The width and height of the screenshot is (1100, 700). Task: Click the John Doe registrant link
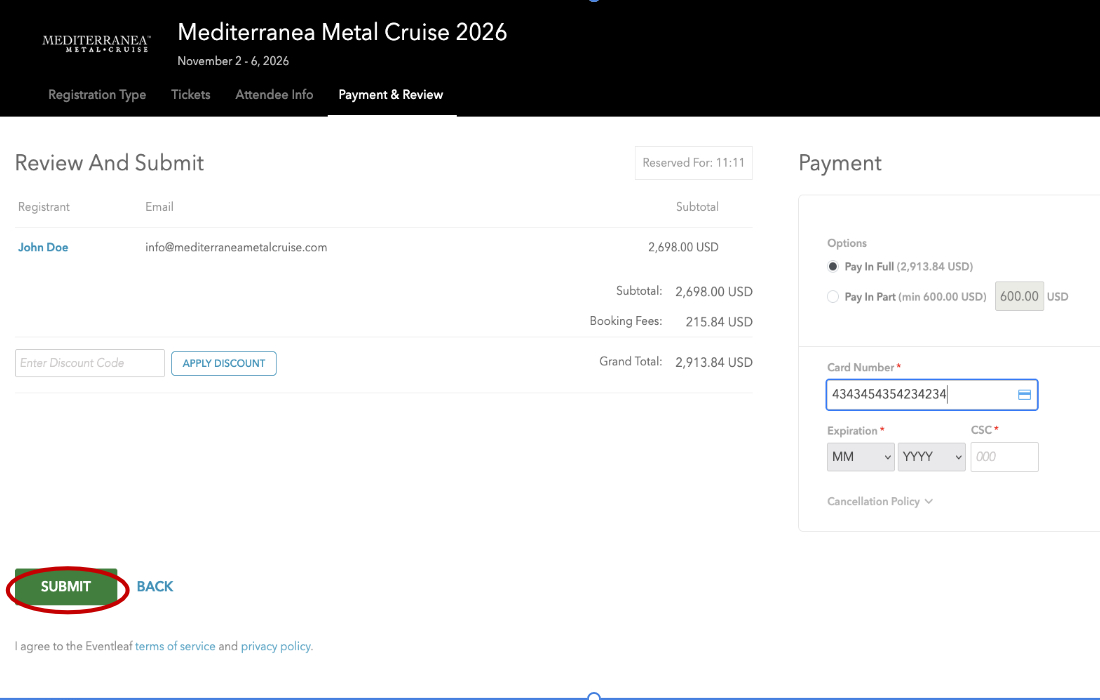43,247
